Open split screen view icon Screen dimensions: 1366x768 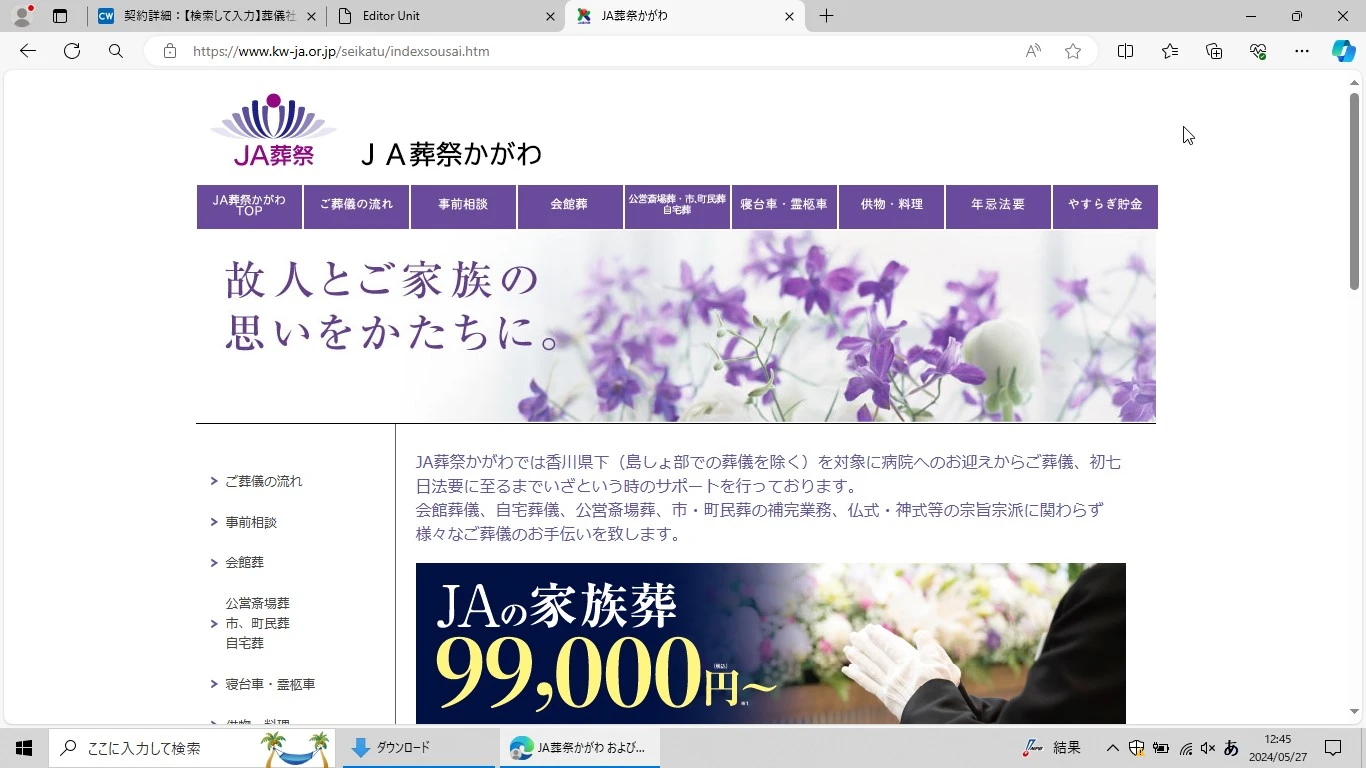(x=1125, y=51)
